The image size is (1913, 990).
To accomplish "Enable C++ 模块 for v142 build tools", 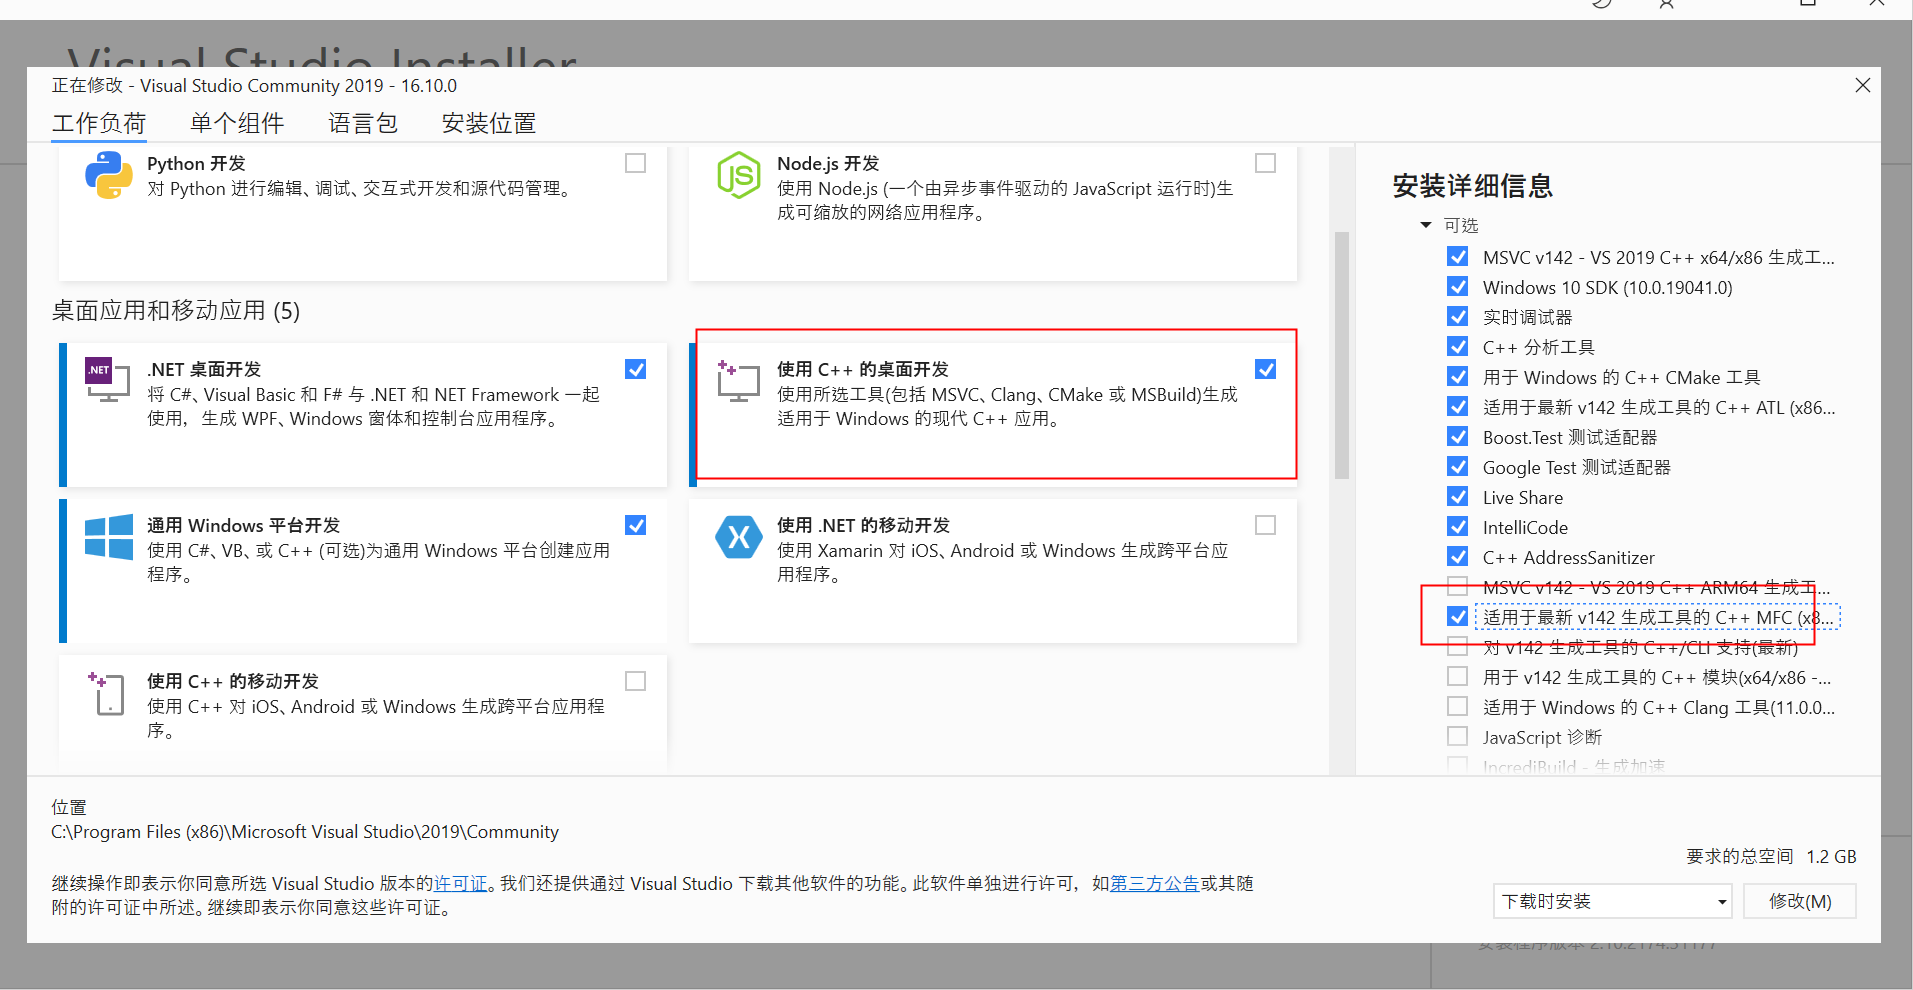I will tap(1458, 677).
